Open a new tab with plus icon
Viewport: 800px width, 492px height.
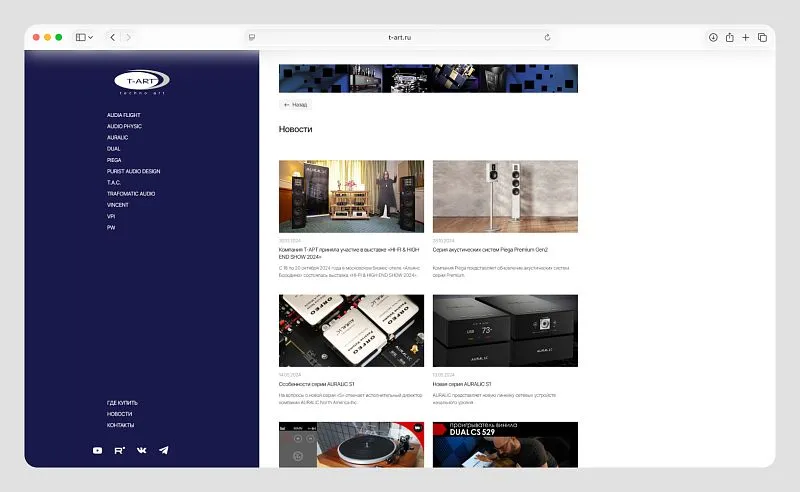click(x=746, y=37)
